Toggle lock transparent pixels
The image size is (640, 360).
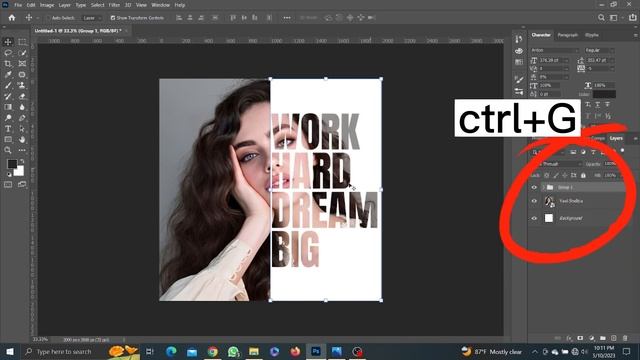click(547, 176)
